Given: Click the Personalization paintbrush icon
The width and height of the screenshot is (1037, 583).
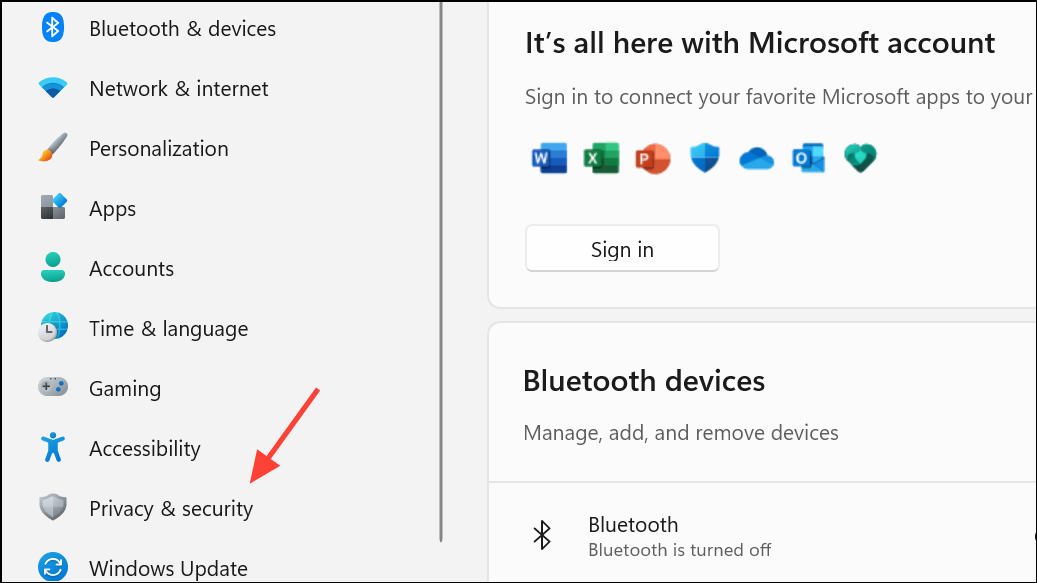Looking at the screenshot, I should point(52,148).
